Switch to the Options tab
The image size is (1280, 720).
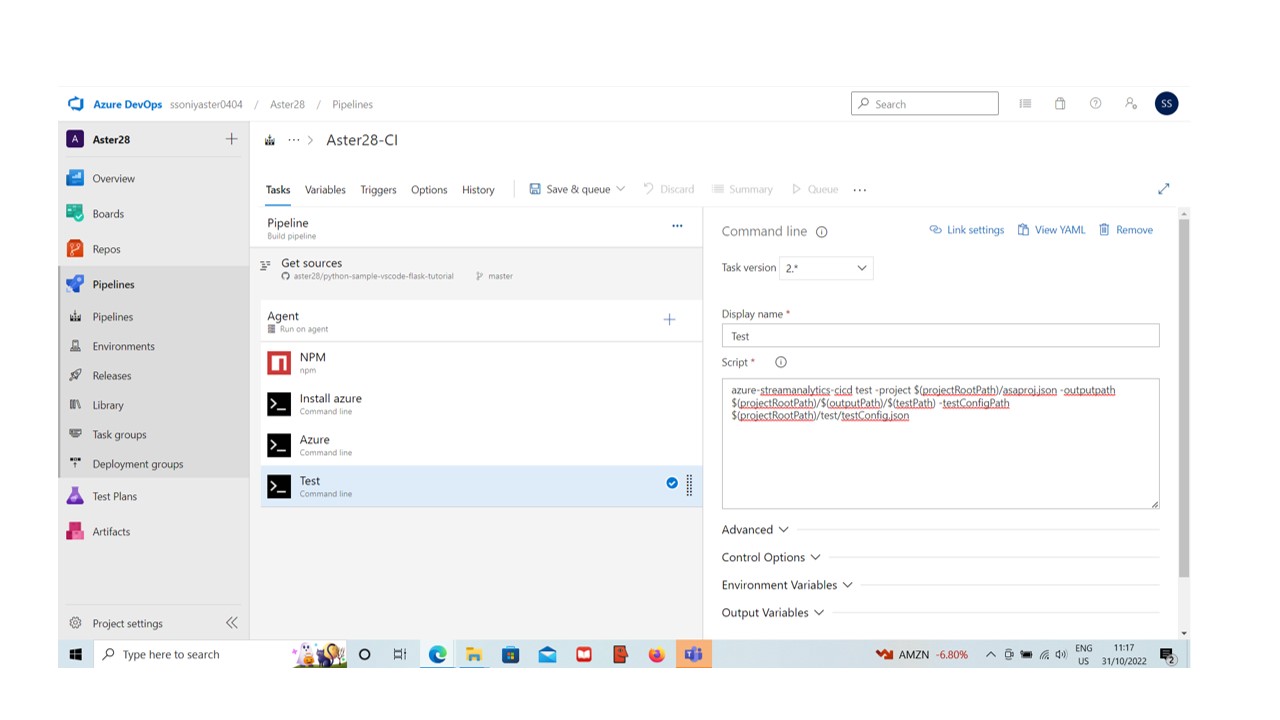[x=429, y=190]
